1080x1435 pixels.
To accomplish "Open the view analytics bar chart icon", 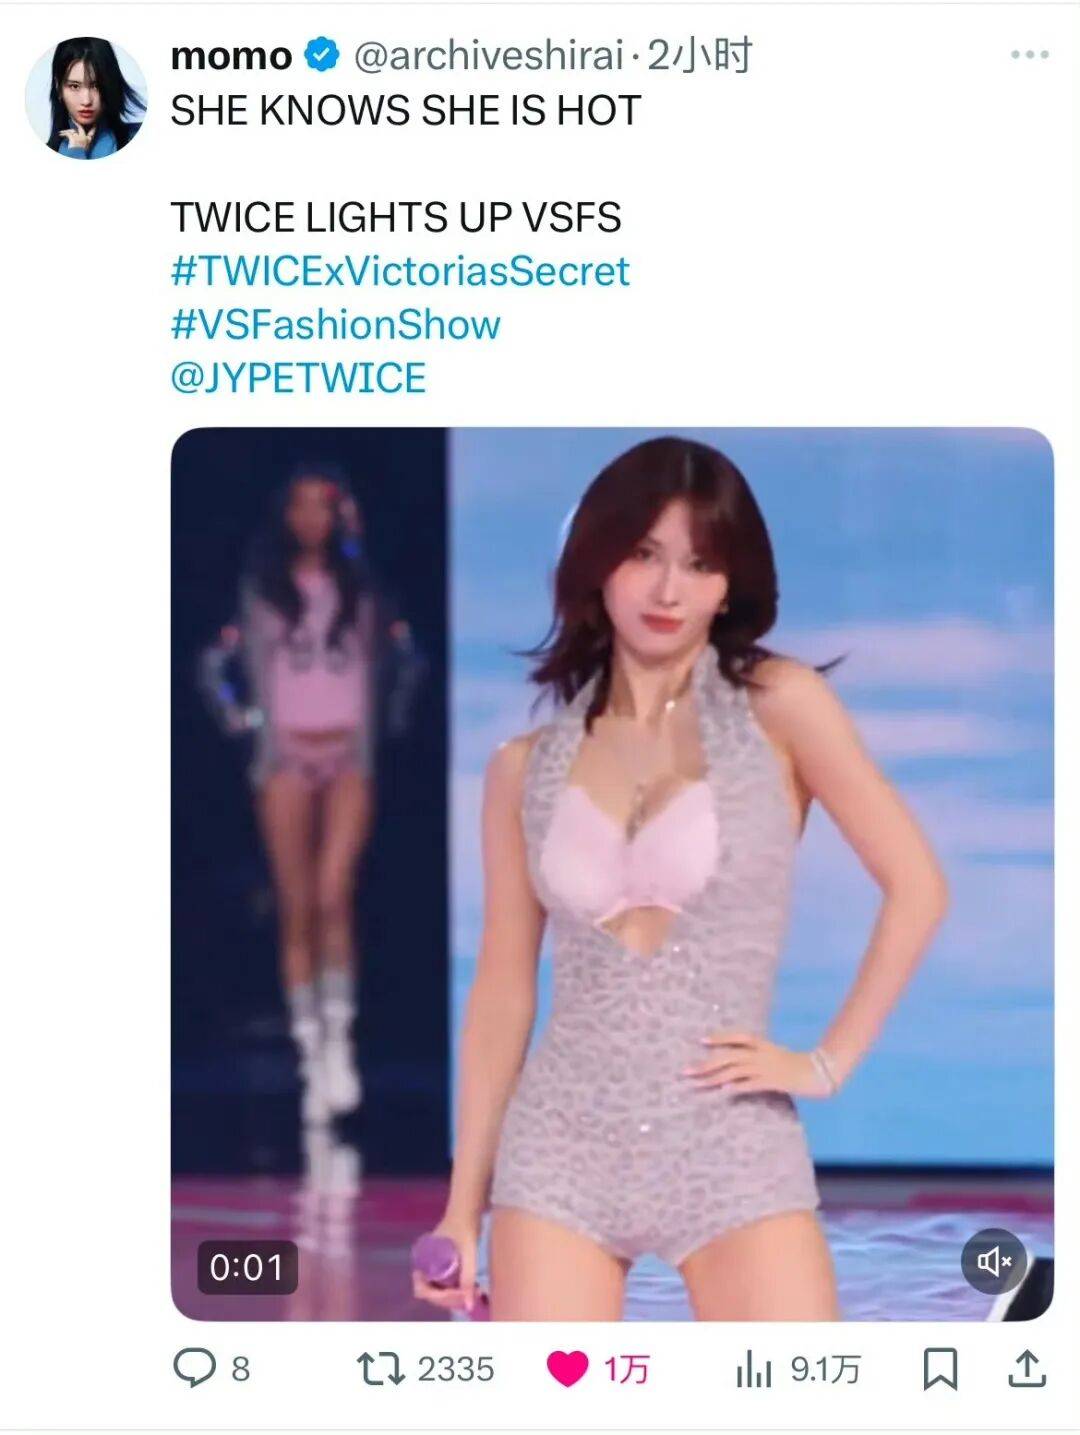I will (x=754, y=1369).
